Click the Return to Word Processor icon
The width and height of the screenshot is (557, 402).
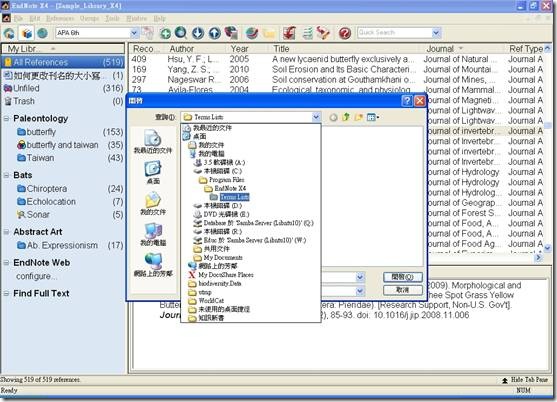323,33
